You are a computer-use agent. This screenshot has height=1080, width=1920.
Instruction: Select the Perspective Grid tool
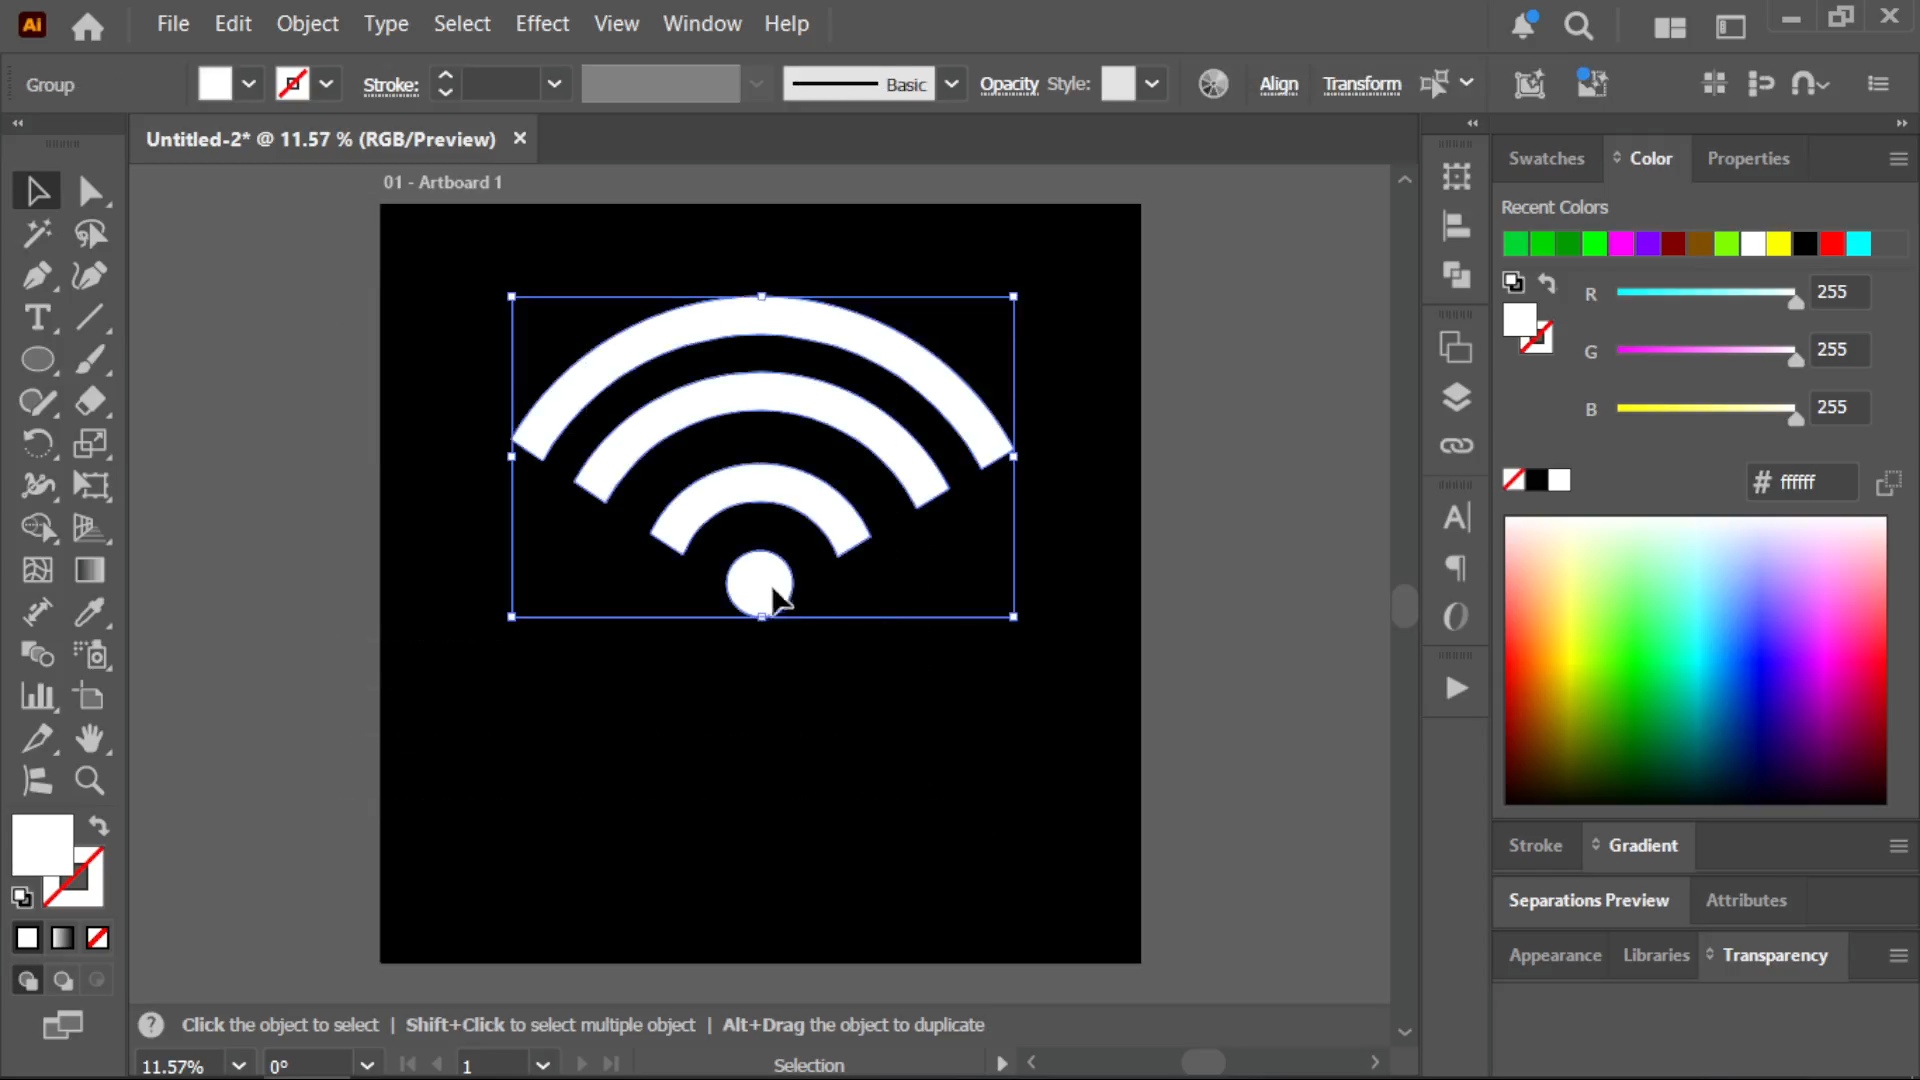pyautogui.click(x=90, y=528)
